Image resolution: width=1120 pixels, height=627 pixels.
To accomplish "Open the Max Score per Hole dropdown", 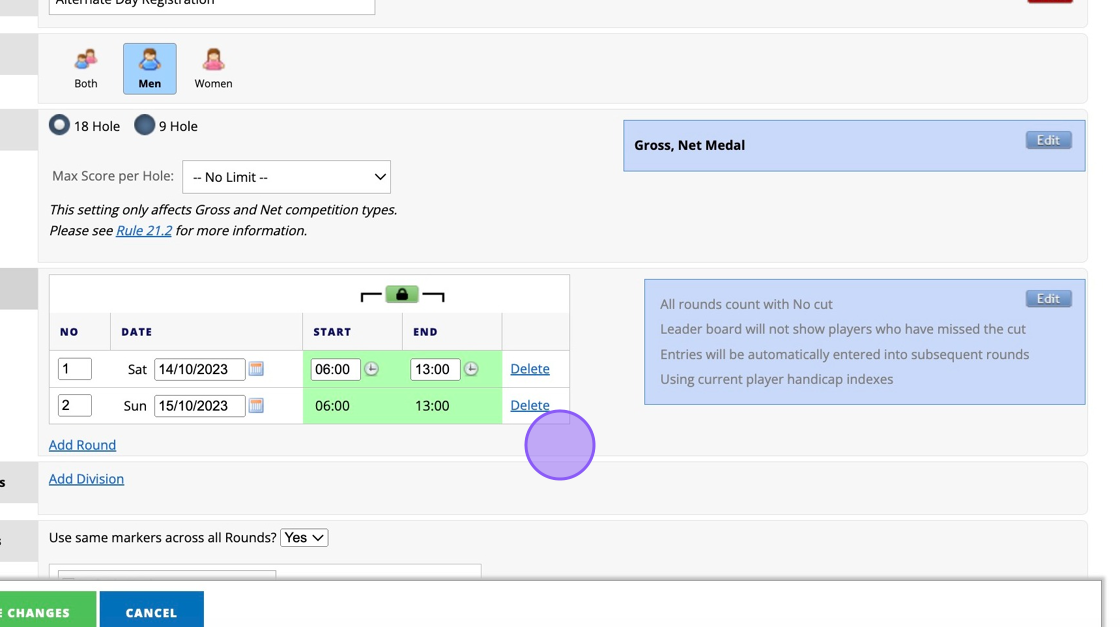I will pos(286,177).
